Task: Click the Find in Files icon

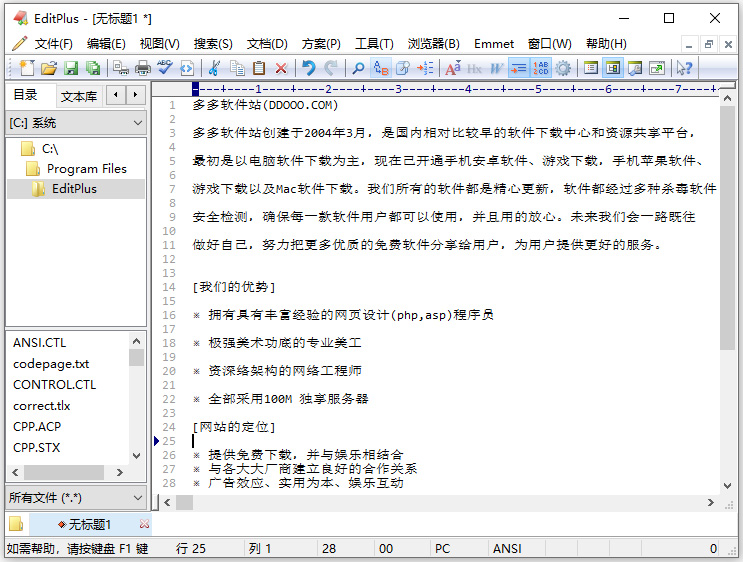Action: [403, 68]
